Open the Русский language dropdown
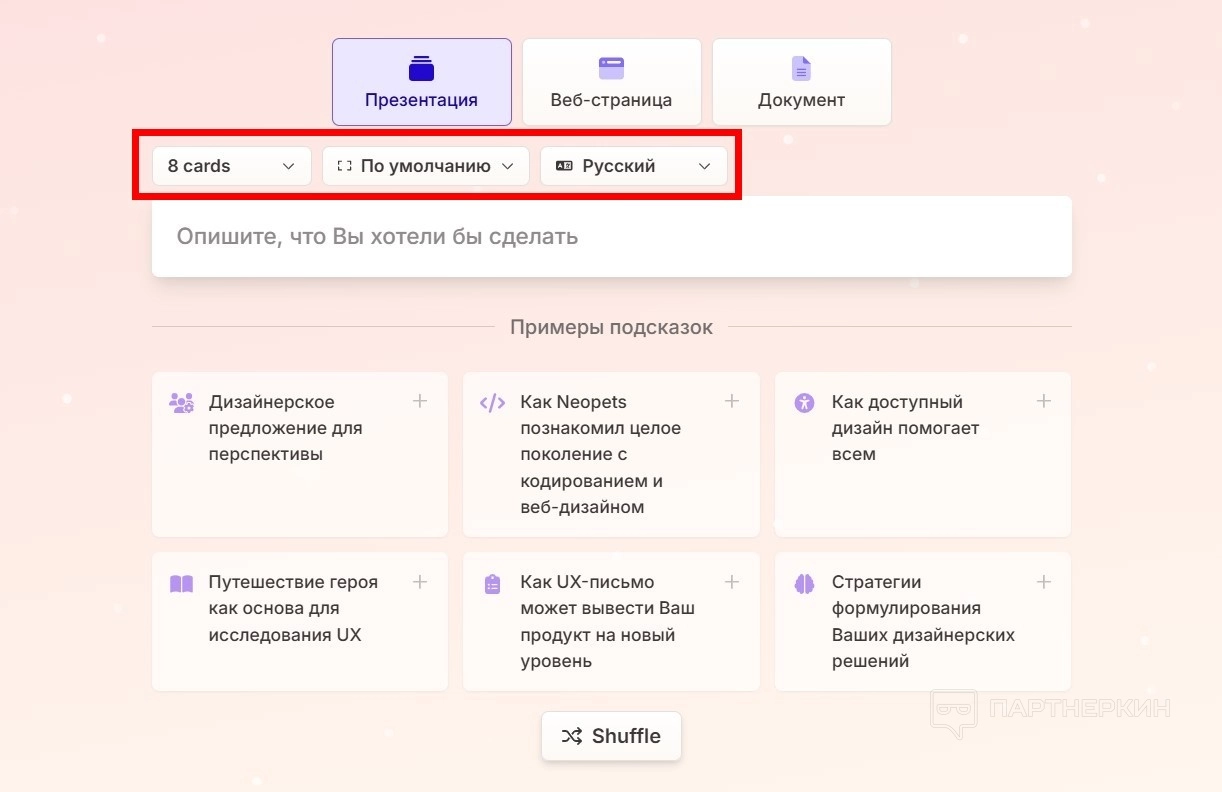 633,166
